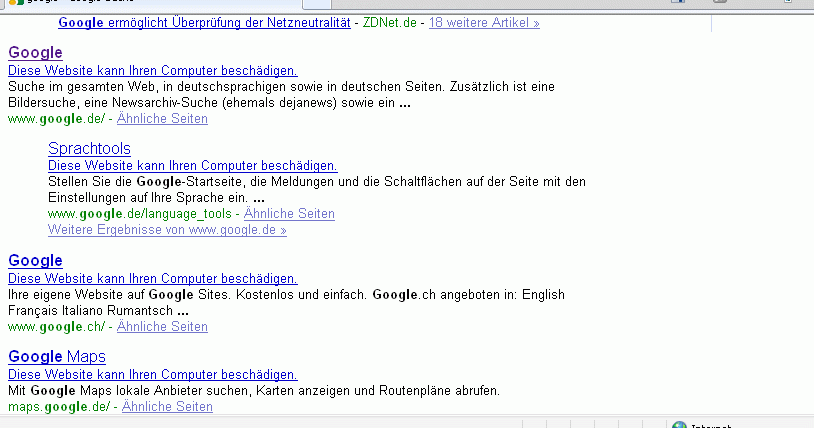This screenshot has height=428, width=814.
Task: Open 'Ähnliche Seiten' beside www.google.de/language_tools
Action: (289, 213)
